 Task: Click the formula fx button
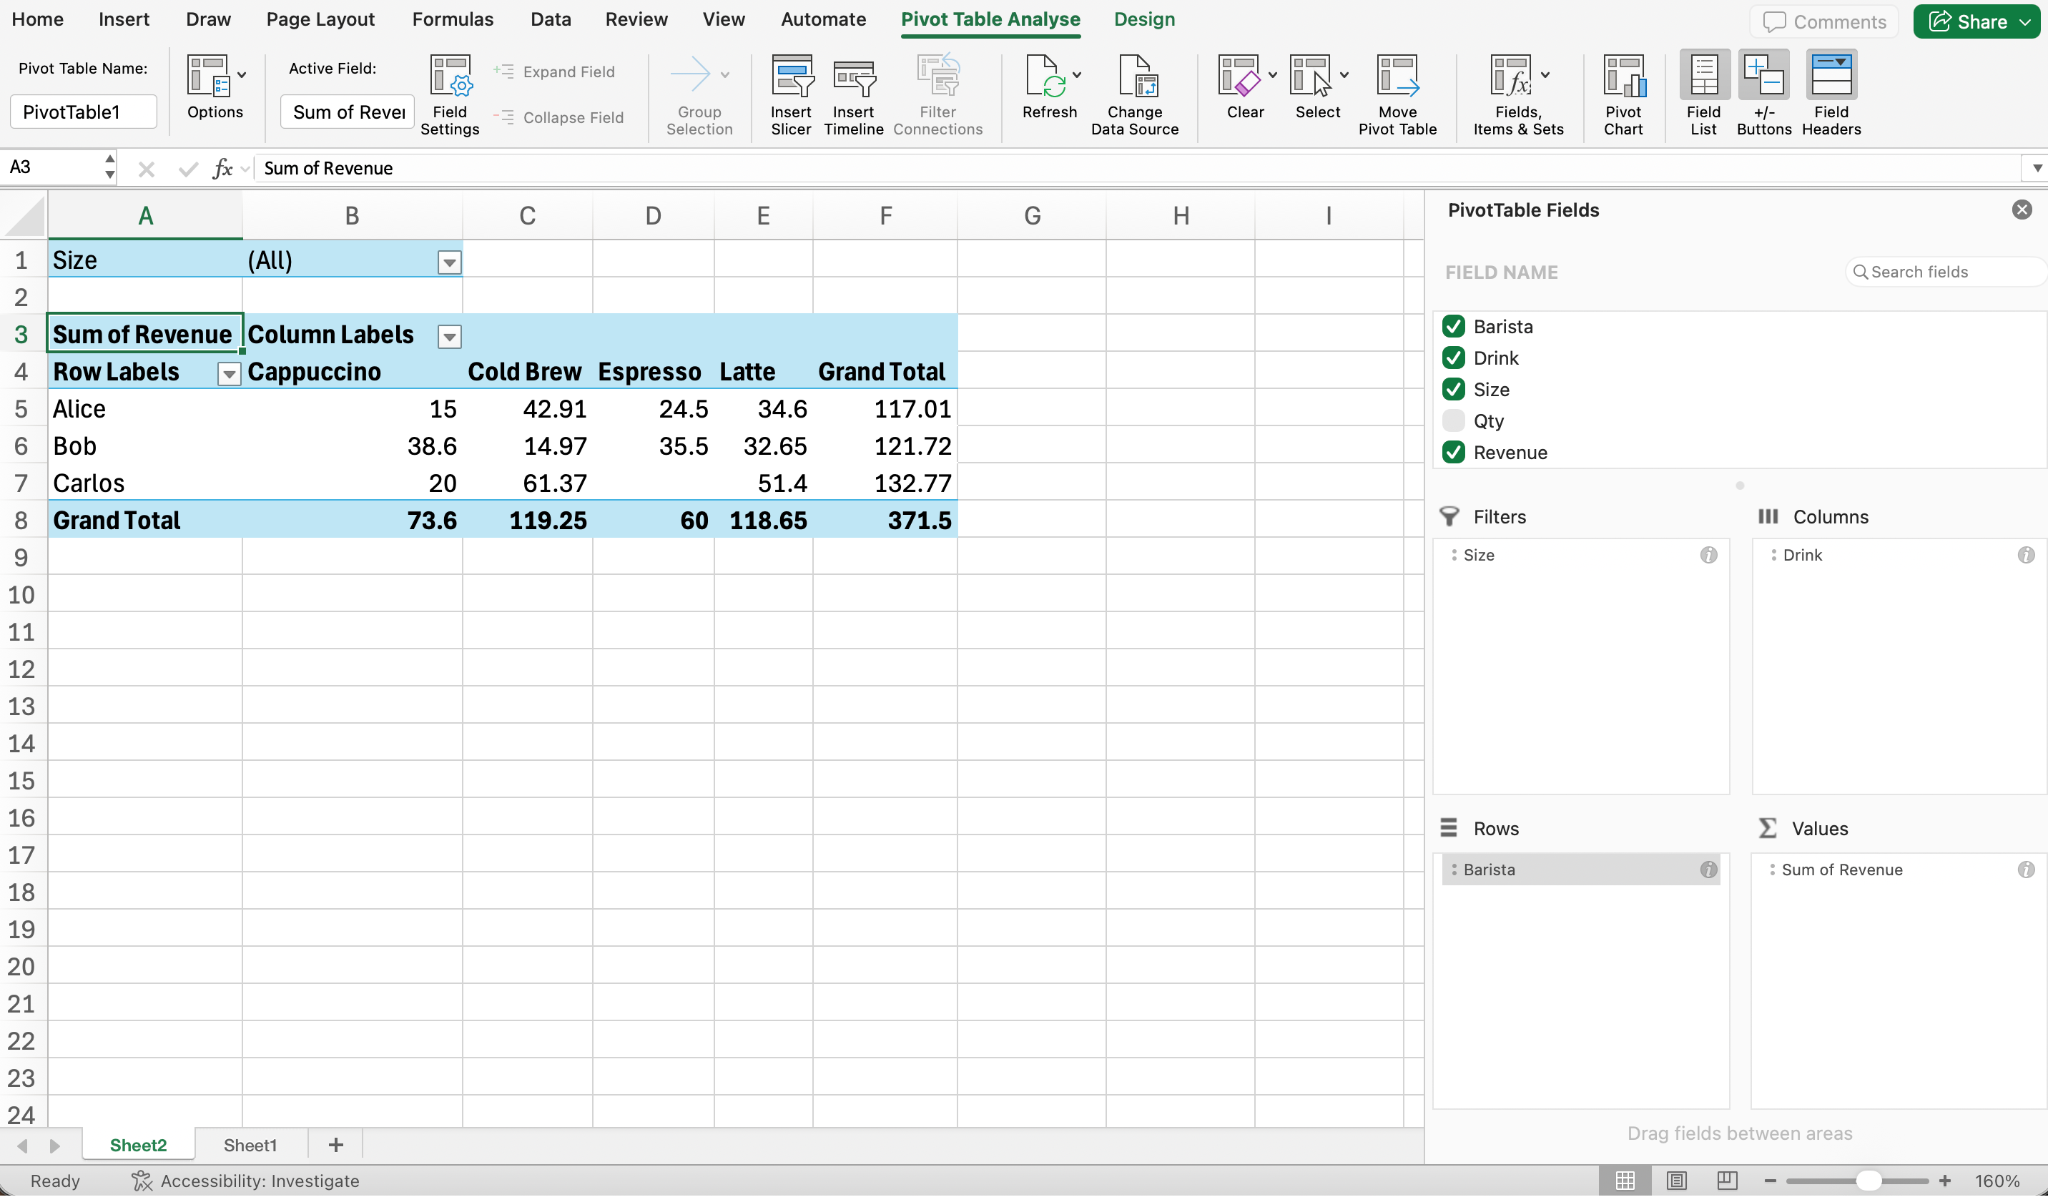point(222,168)
